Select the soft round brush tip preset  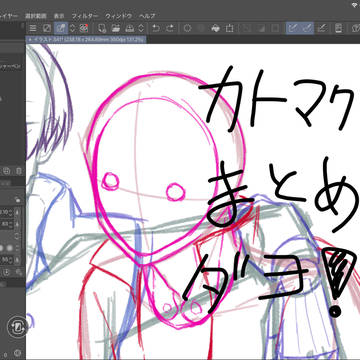coord(10,248)
